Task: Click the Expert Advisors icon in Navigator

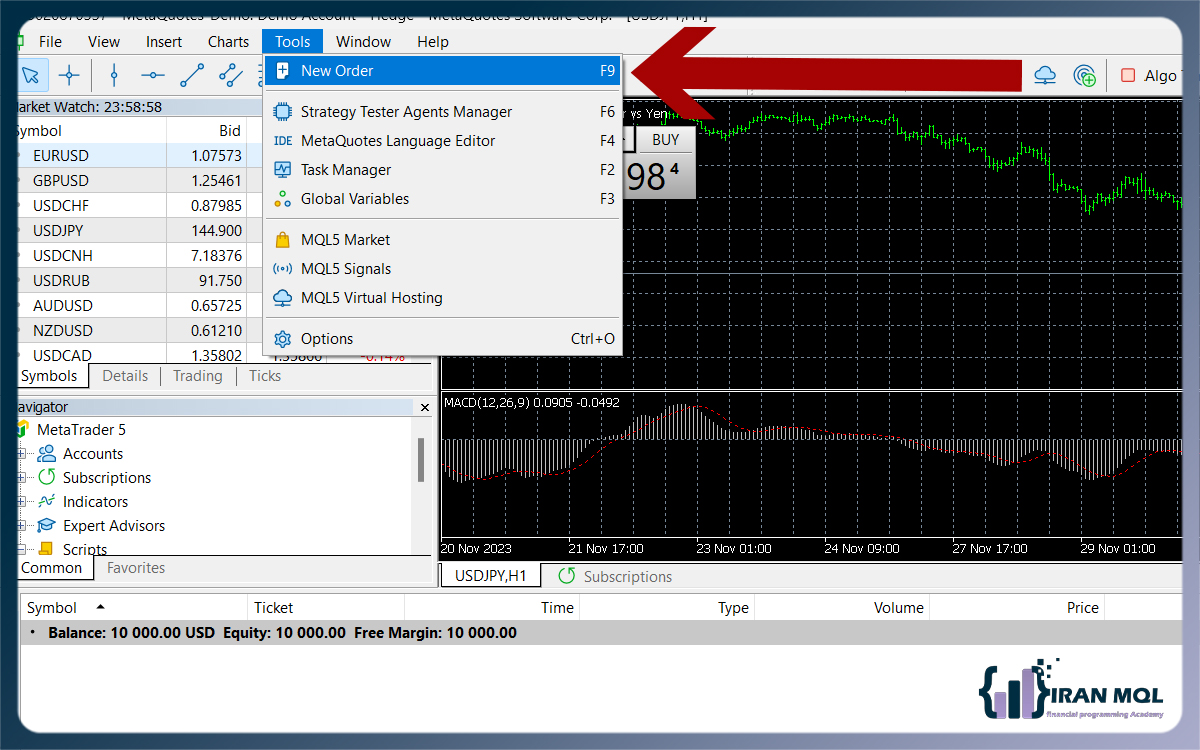Action: coord(46,526)
